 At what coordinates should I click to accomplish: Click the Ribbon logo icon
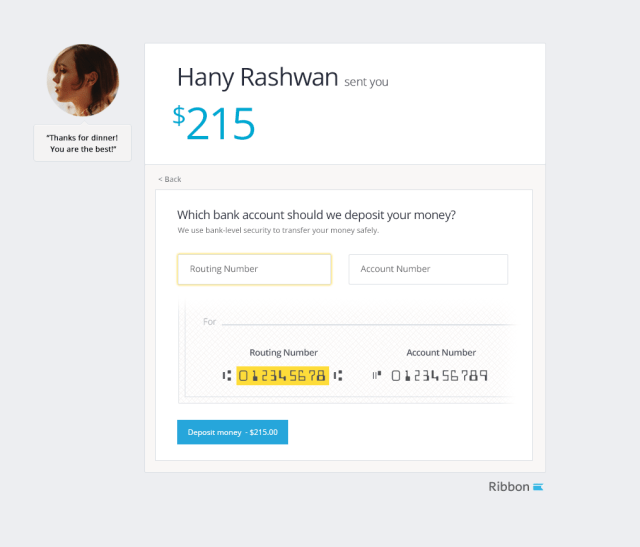[x=538, y=487]
